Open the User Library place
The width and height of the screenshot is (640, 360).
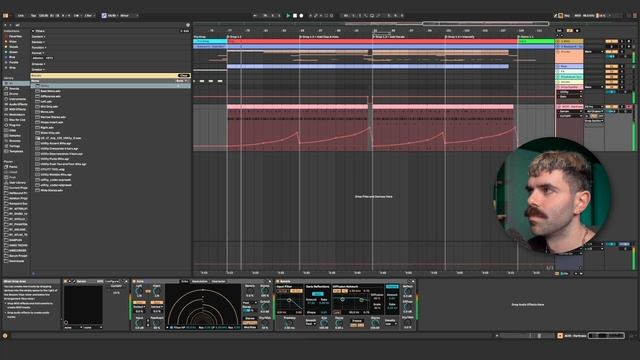(x=17, y=182)
